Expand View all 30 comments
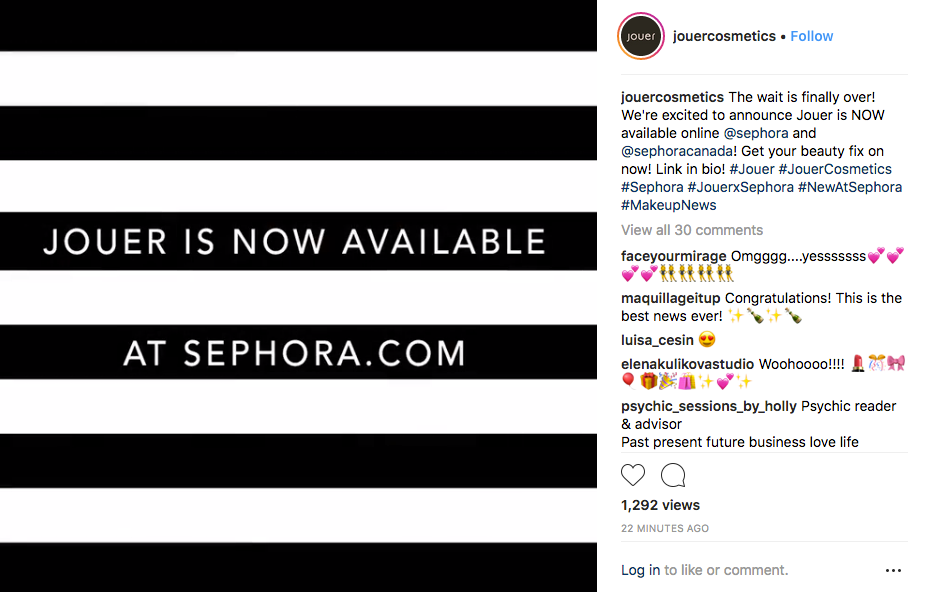This screenshot has height=592, width=928. pos(691,230)
